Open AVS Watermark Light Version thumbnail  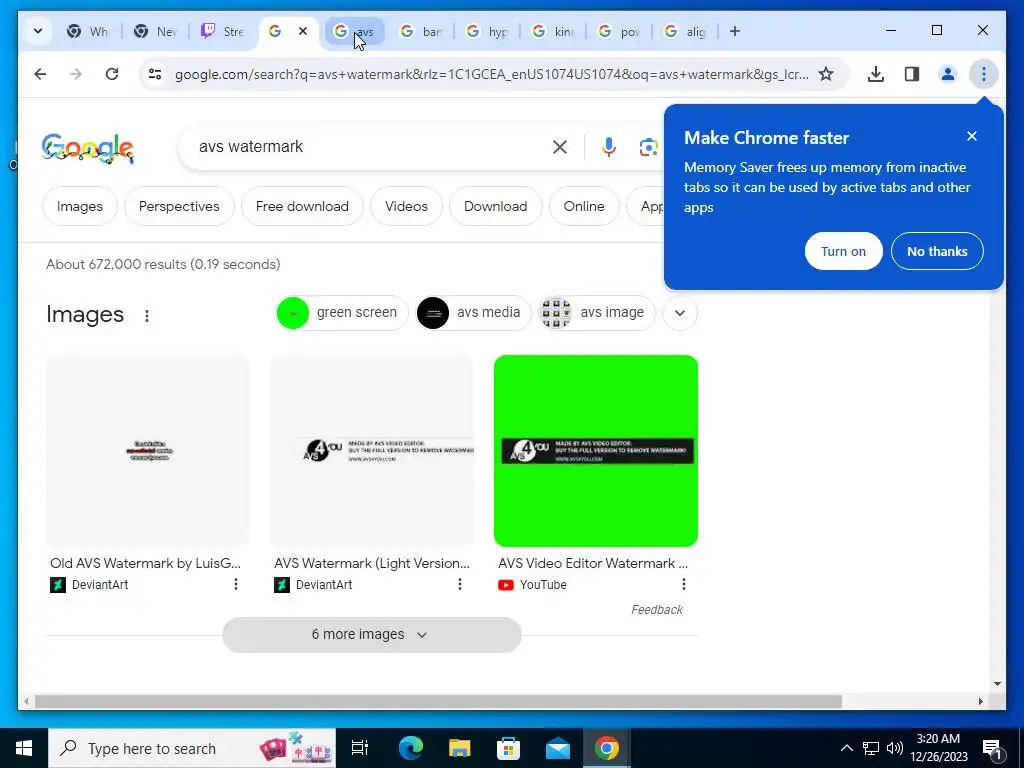tap(372, 451)
